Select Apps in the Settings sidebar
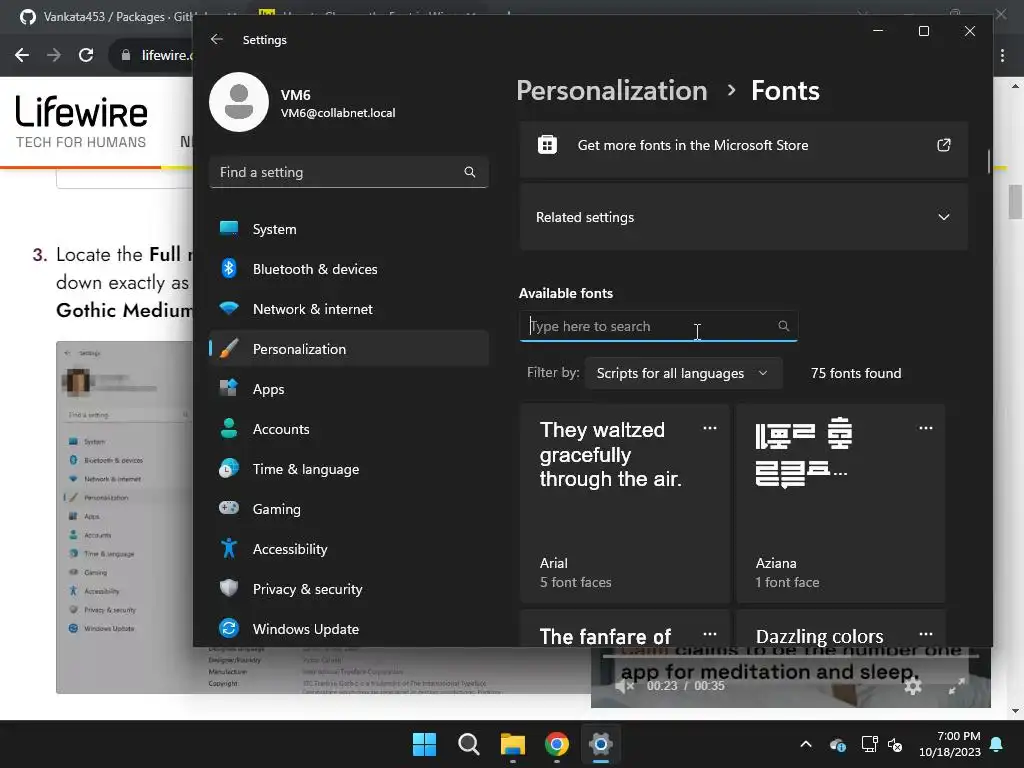 tap(349, 389)
